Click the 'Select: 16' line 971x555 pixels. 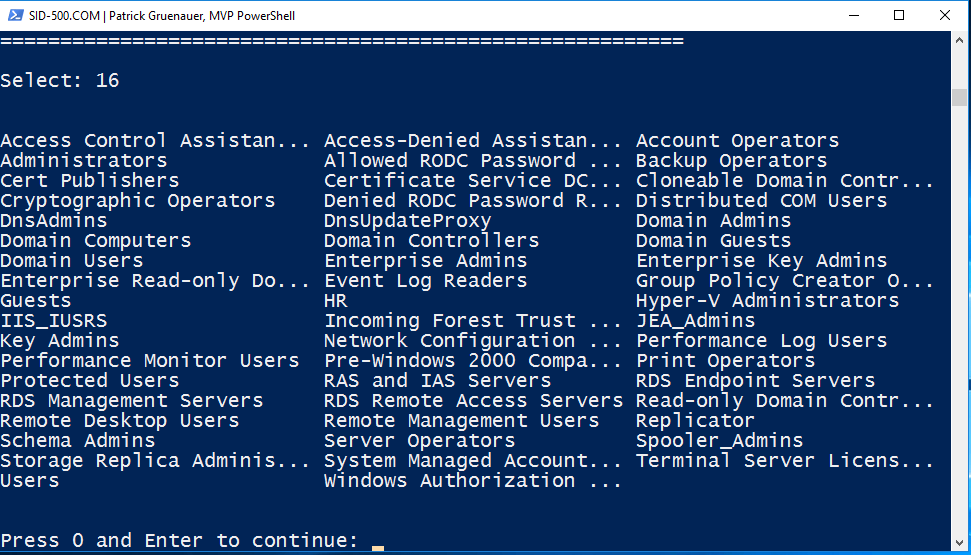coord(60,81)
